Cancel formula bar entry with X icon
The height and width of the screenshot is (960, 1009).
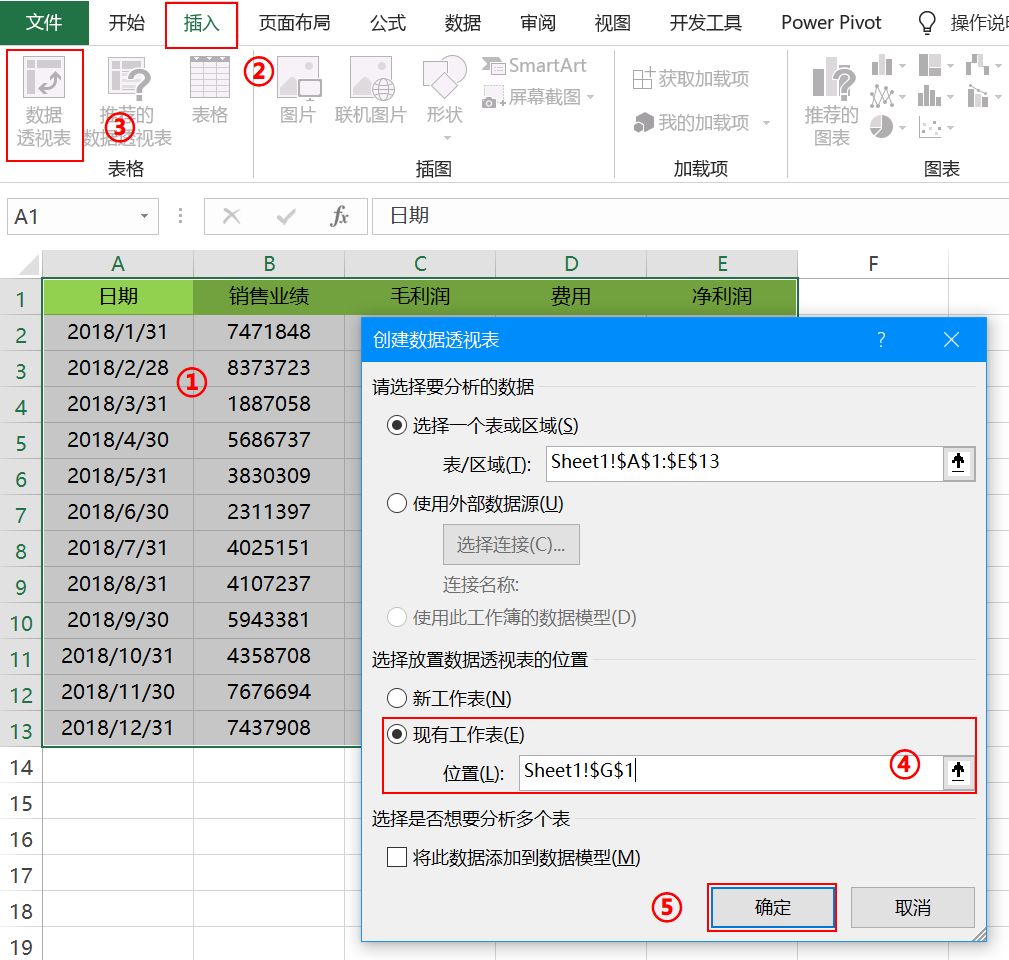click(232, 216)
